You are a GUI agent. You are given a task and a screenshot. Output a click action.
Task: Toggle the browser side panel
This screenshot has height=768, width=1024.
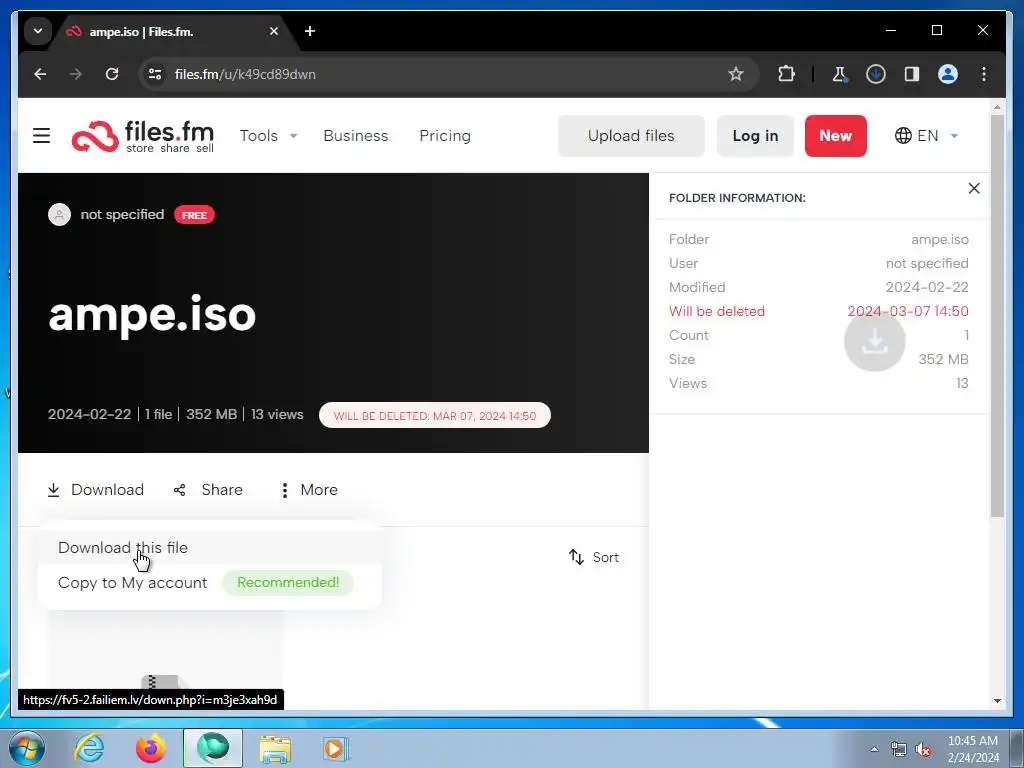coord(912,74)
